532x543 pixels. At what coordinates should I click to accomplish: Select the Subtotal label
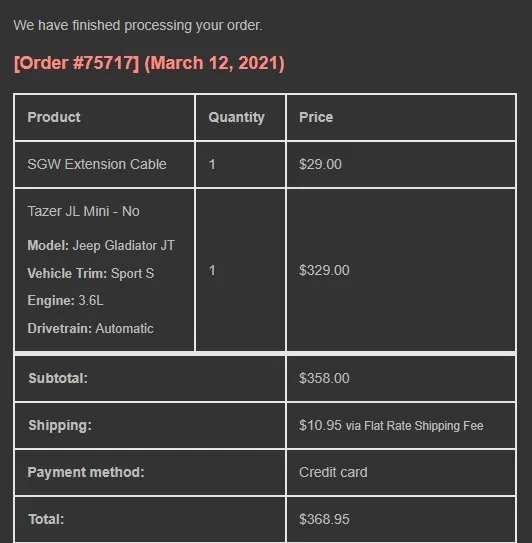tap(58, 378)
